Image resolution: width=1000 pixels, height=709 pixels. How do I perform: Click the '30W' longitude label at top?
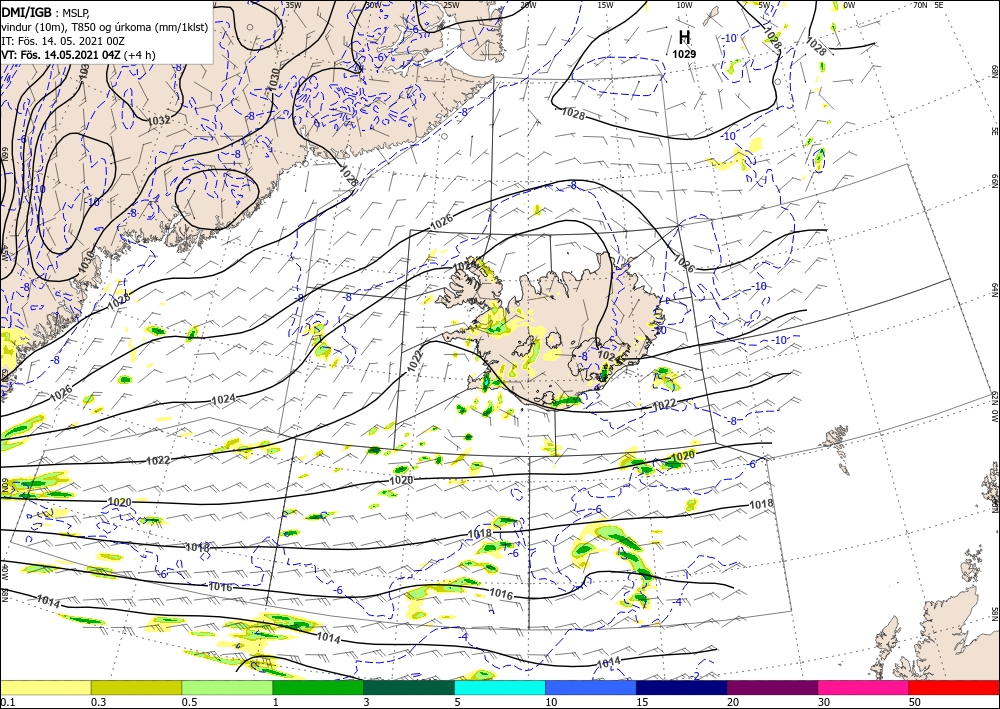tap(373, 5)
